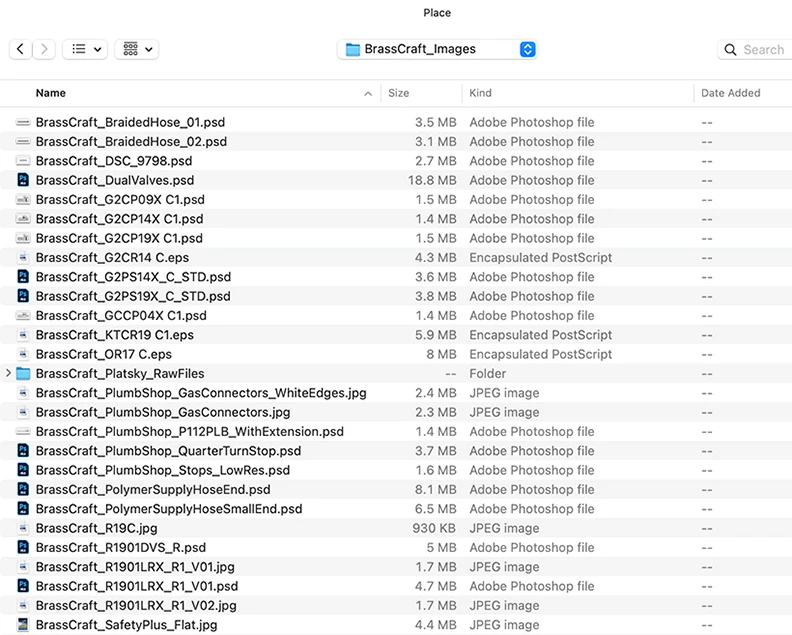The width and height of the screenshot is (792, 635).
Task: Click the magnifying glass search icon
Action: (730, 50)
